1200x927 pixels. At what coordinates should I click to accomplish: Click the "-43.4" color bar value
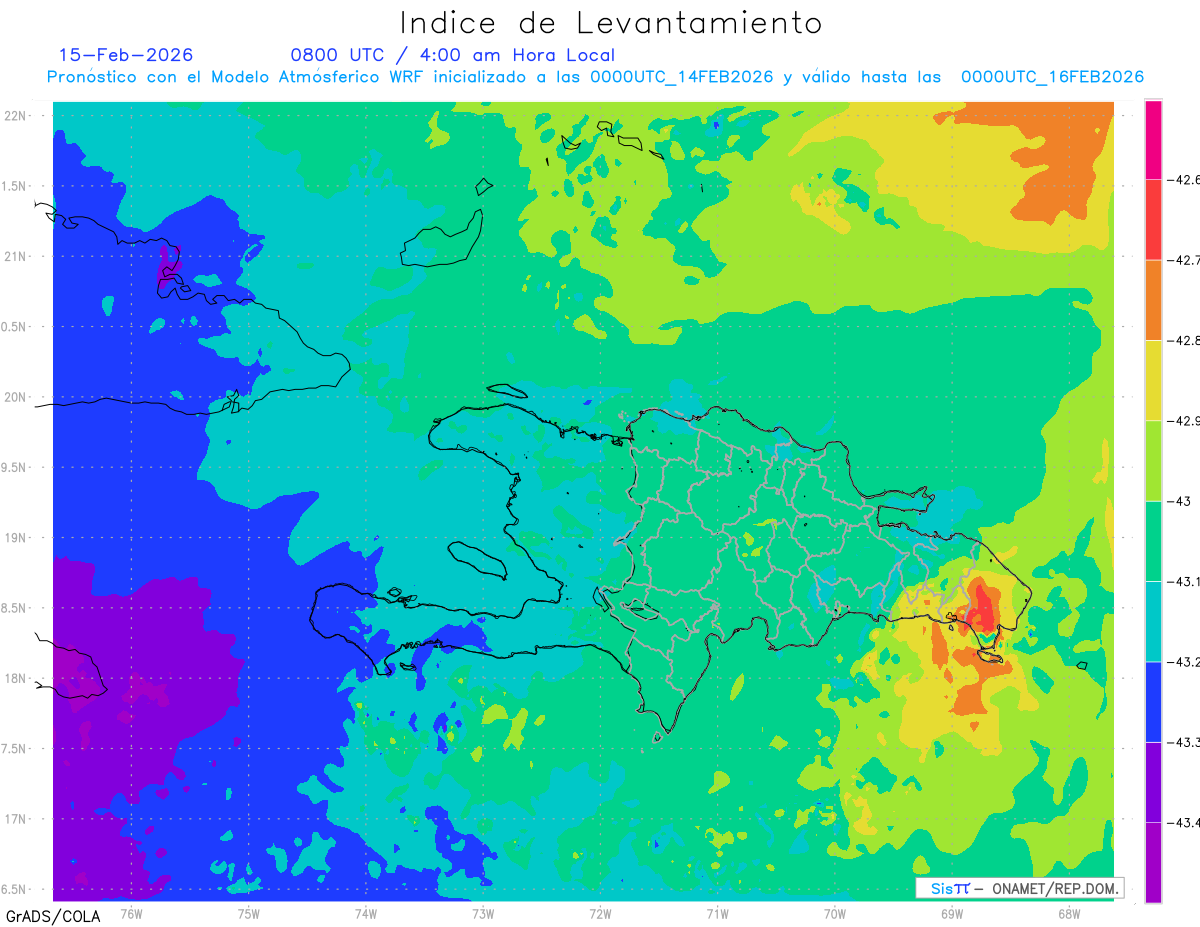(1184, 822)
